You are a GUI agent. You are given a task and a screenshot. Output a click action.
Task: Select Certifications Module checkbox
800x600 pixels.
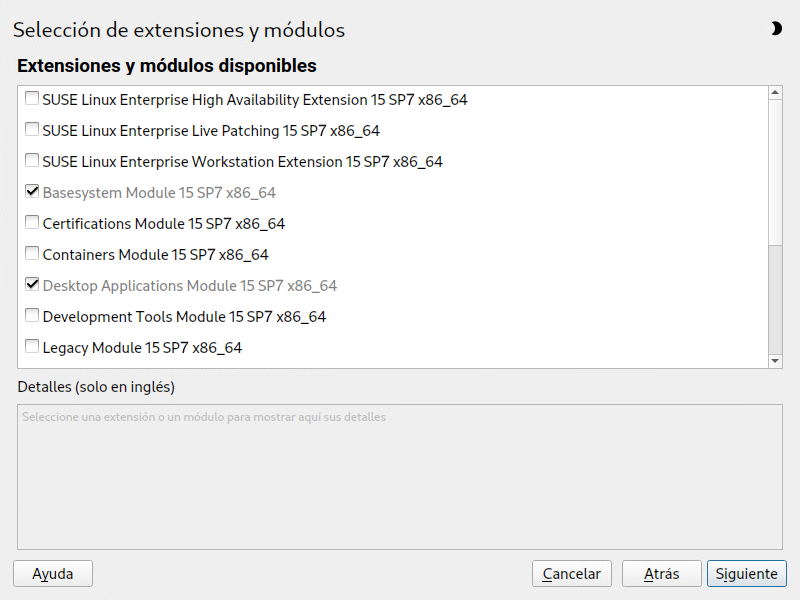tap(32, 222)
